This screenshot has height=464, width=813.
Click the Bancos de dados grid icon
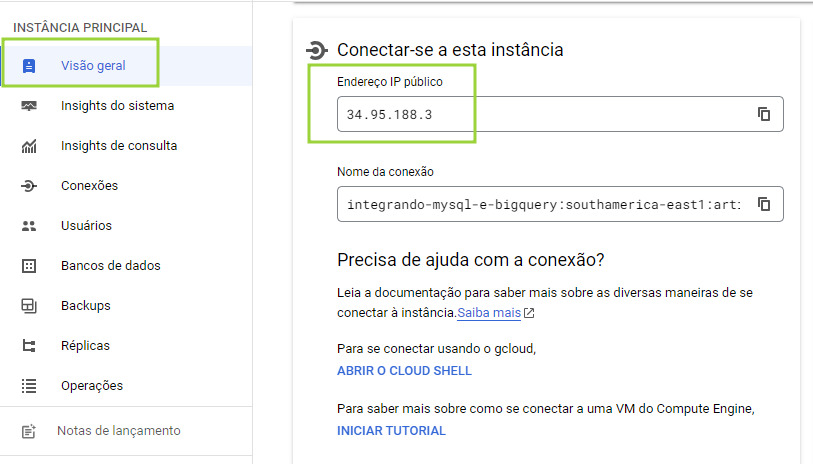click(29, 266)
